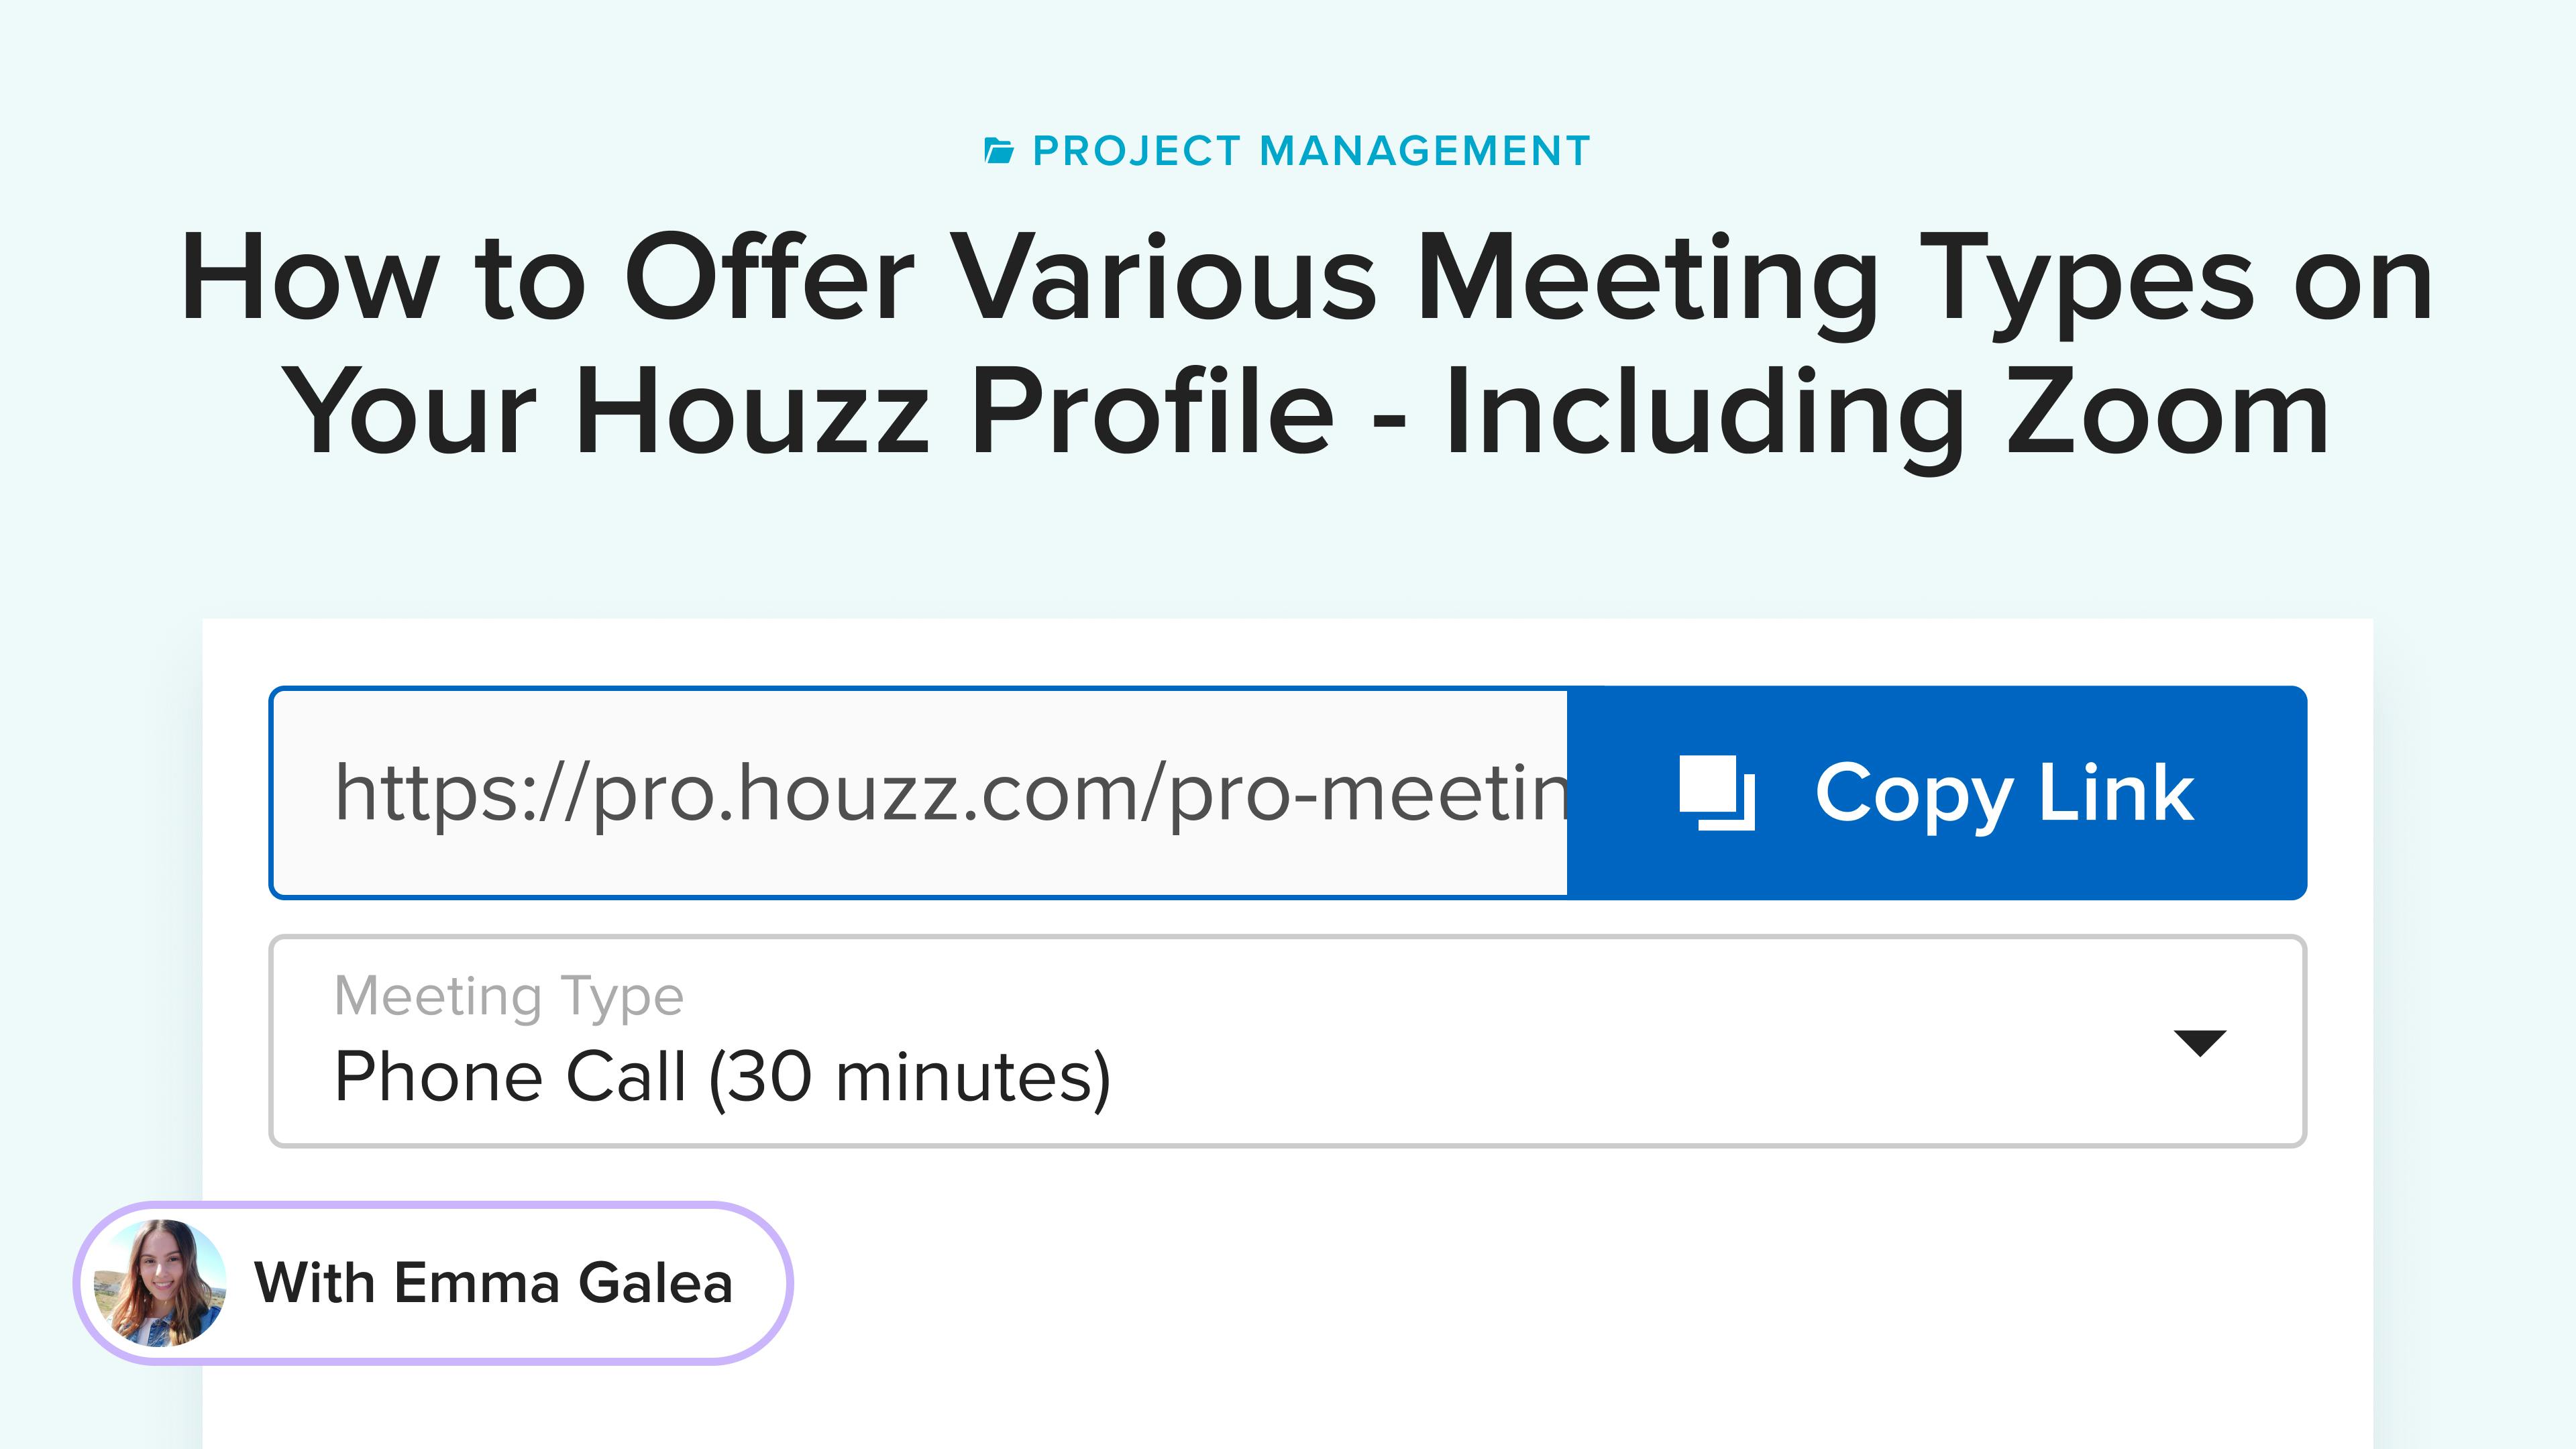Click the copy icon in the blue button
Viewport: 2576px width, 1449px height.
point(1717,792)
